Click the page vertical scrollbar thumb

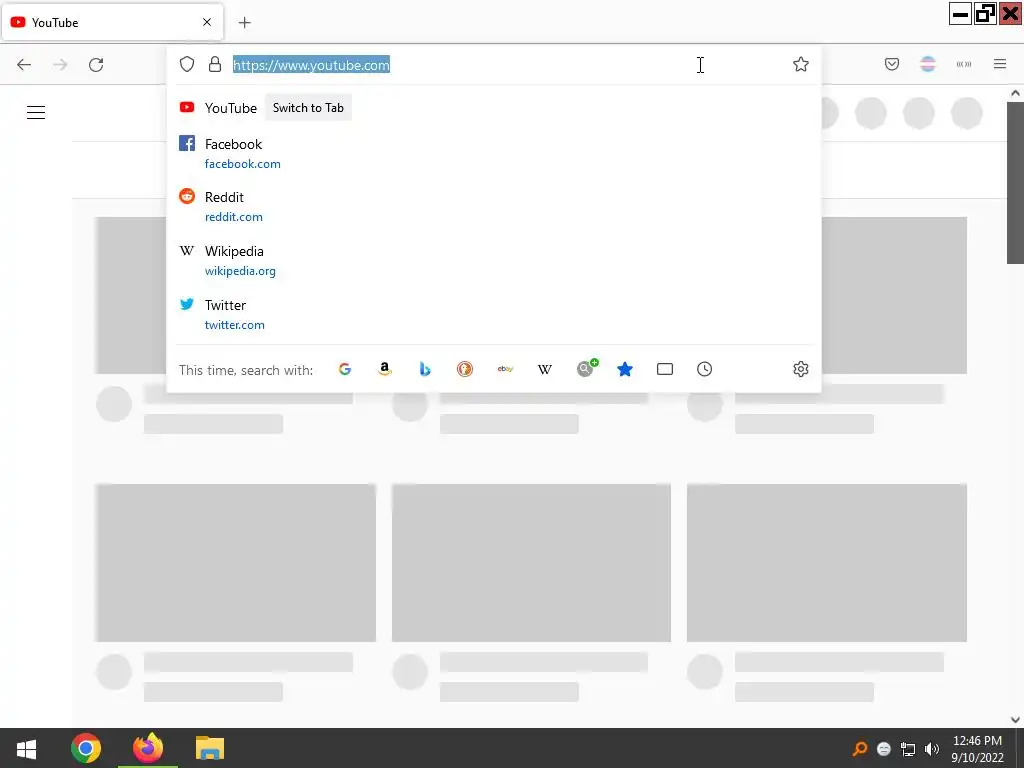pyautogui.click(x=1016, y=183)
